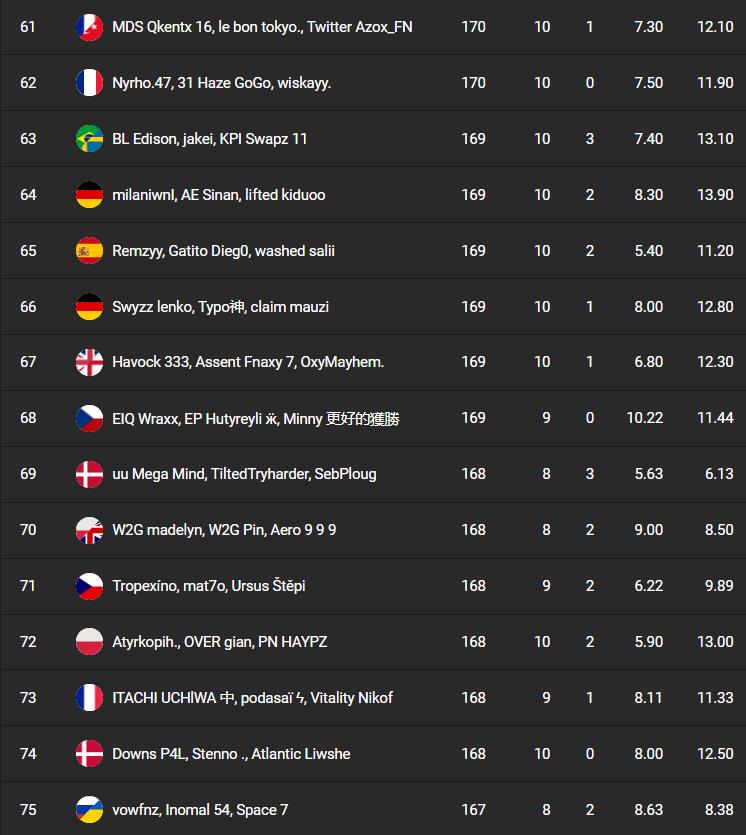Click the Brazil flag beside BL Edison
The width and height of the screenshot is (746, 835).
point(90,139)
